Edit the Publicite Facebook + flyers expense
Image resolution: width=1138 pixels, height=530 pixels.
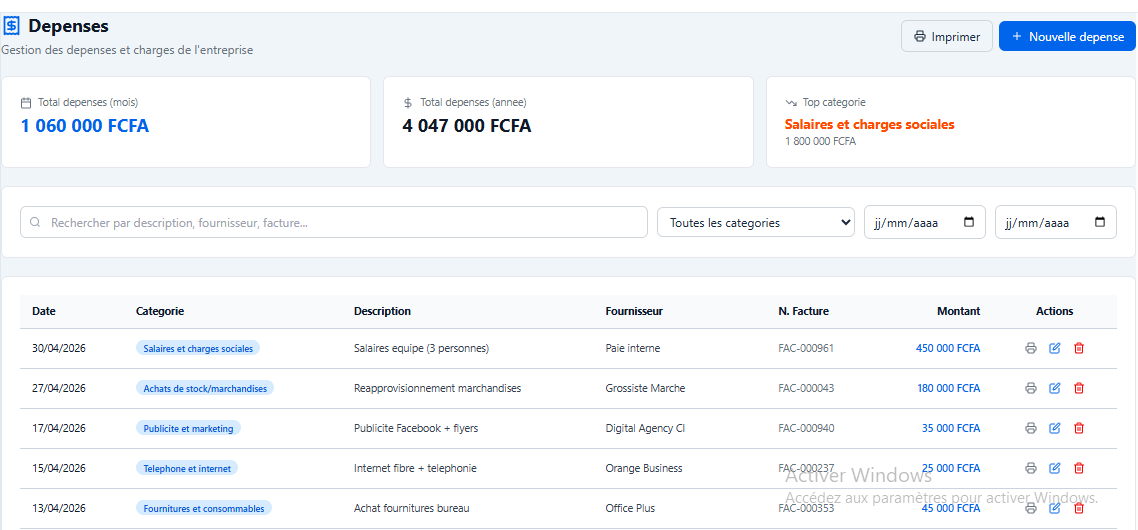[1055, 428]
